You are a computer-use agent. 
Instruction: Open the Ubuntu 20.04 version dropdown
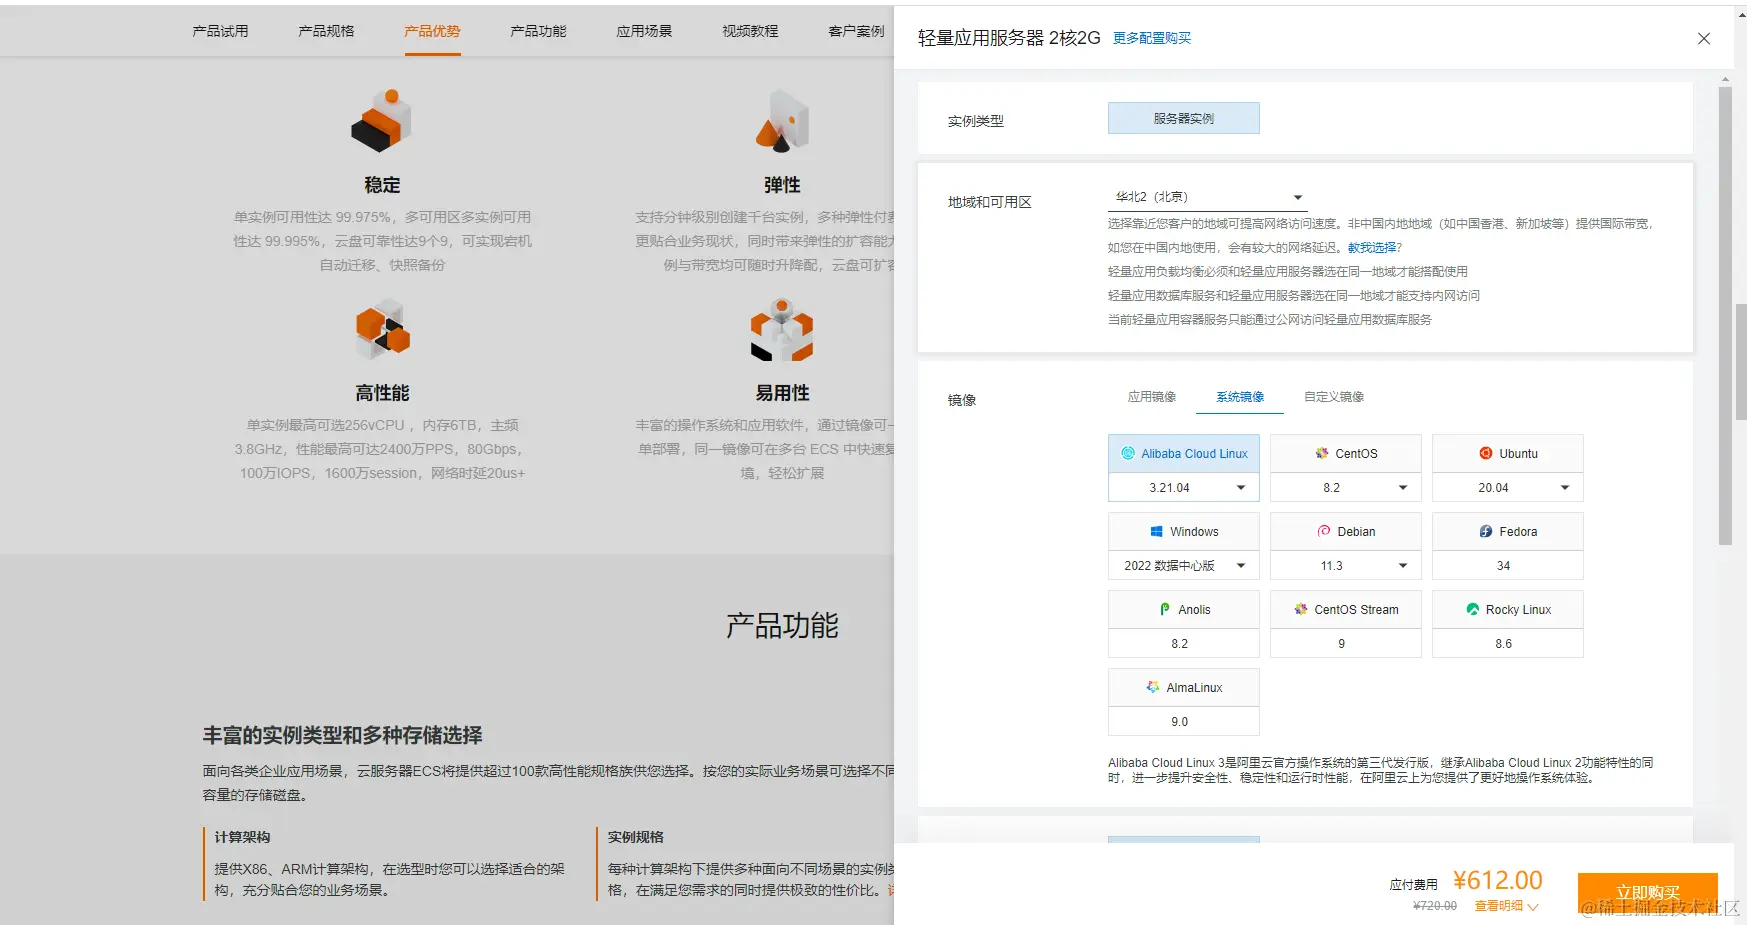[x=1508, y=487]
